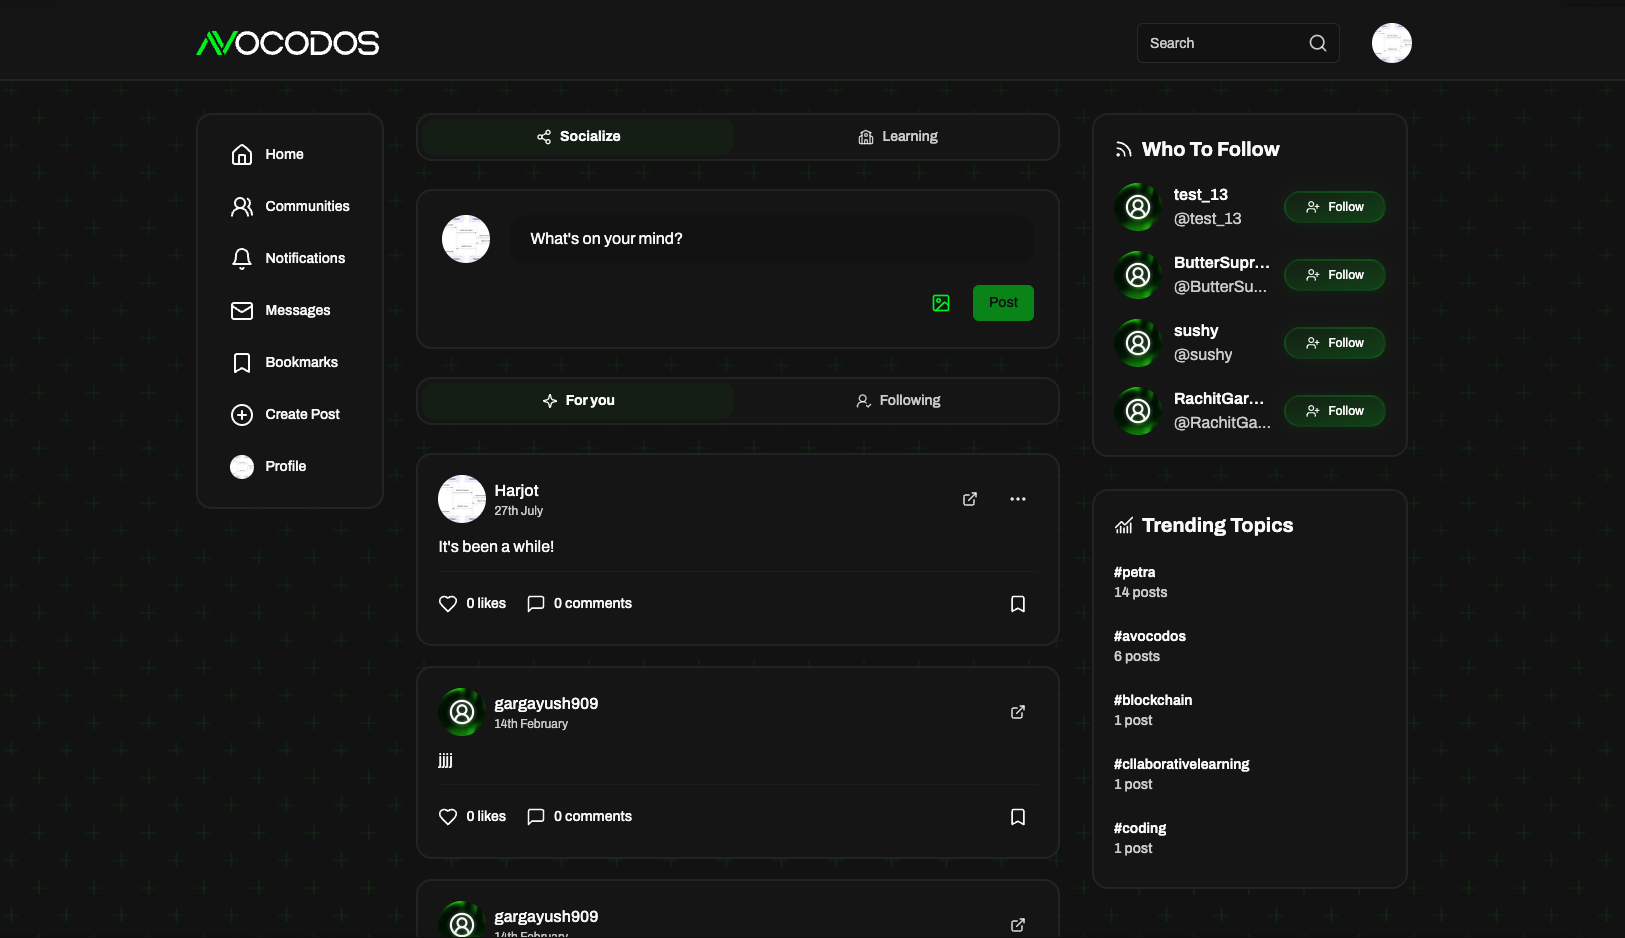
Task: Toggle like on gargayush909's jjjj post
Action: click(x=447, y=816)
